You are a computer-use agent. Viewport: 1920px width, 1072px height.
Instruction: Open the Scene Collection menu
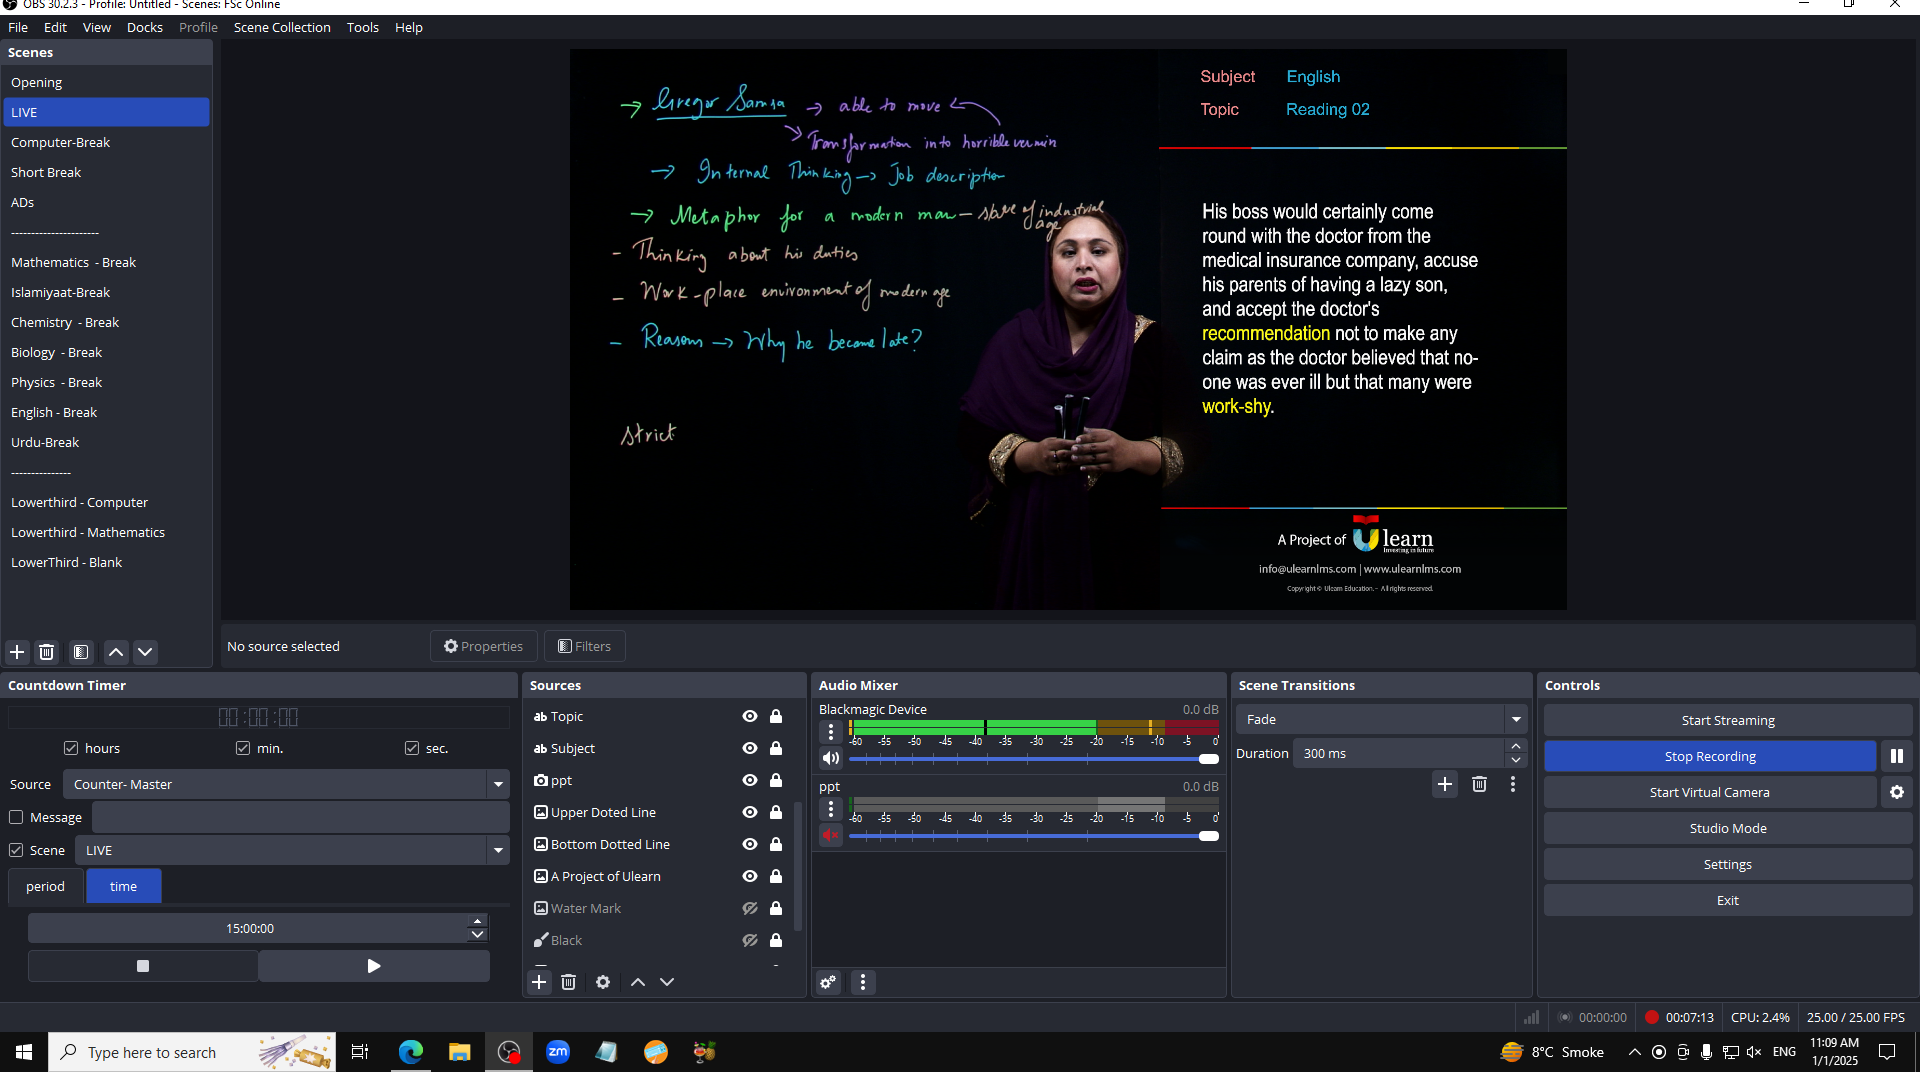point(282,27)
